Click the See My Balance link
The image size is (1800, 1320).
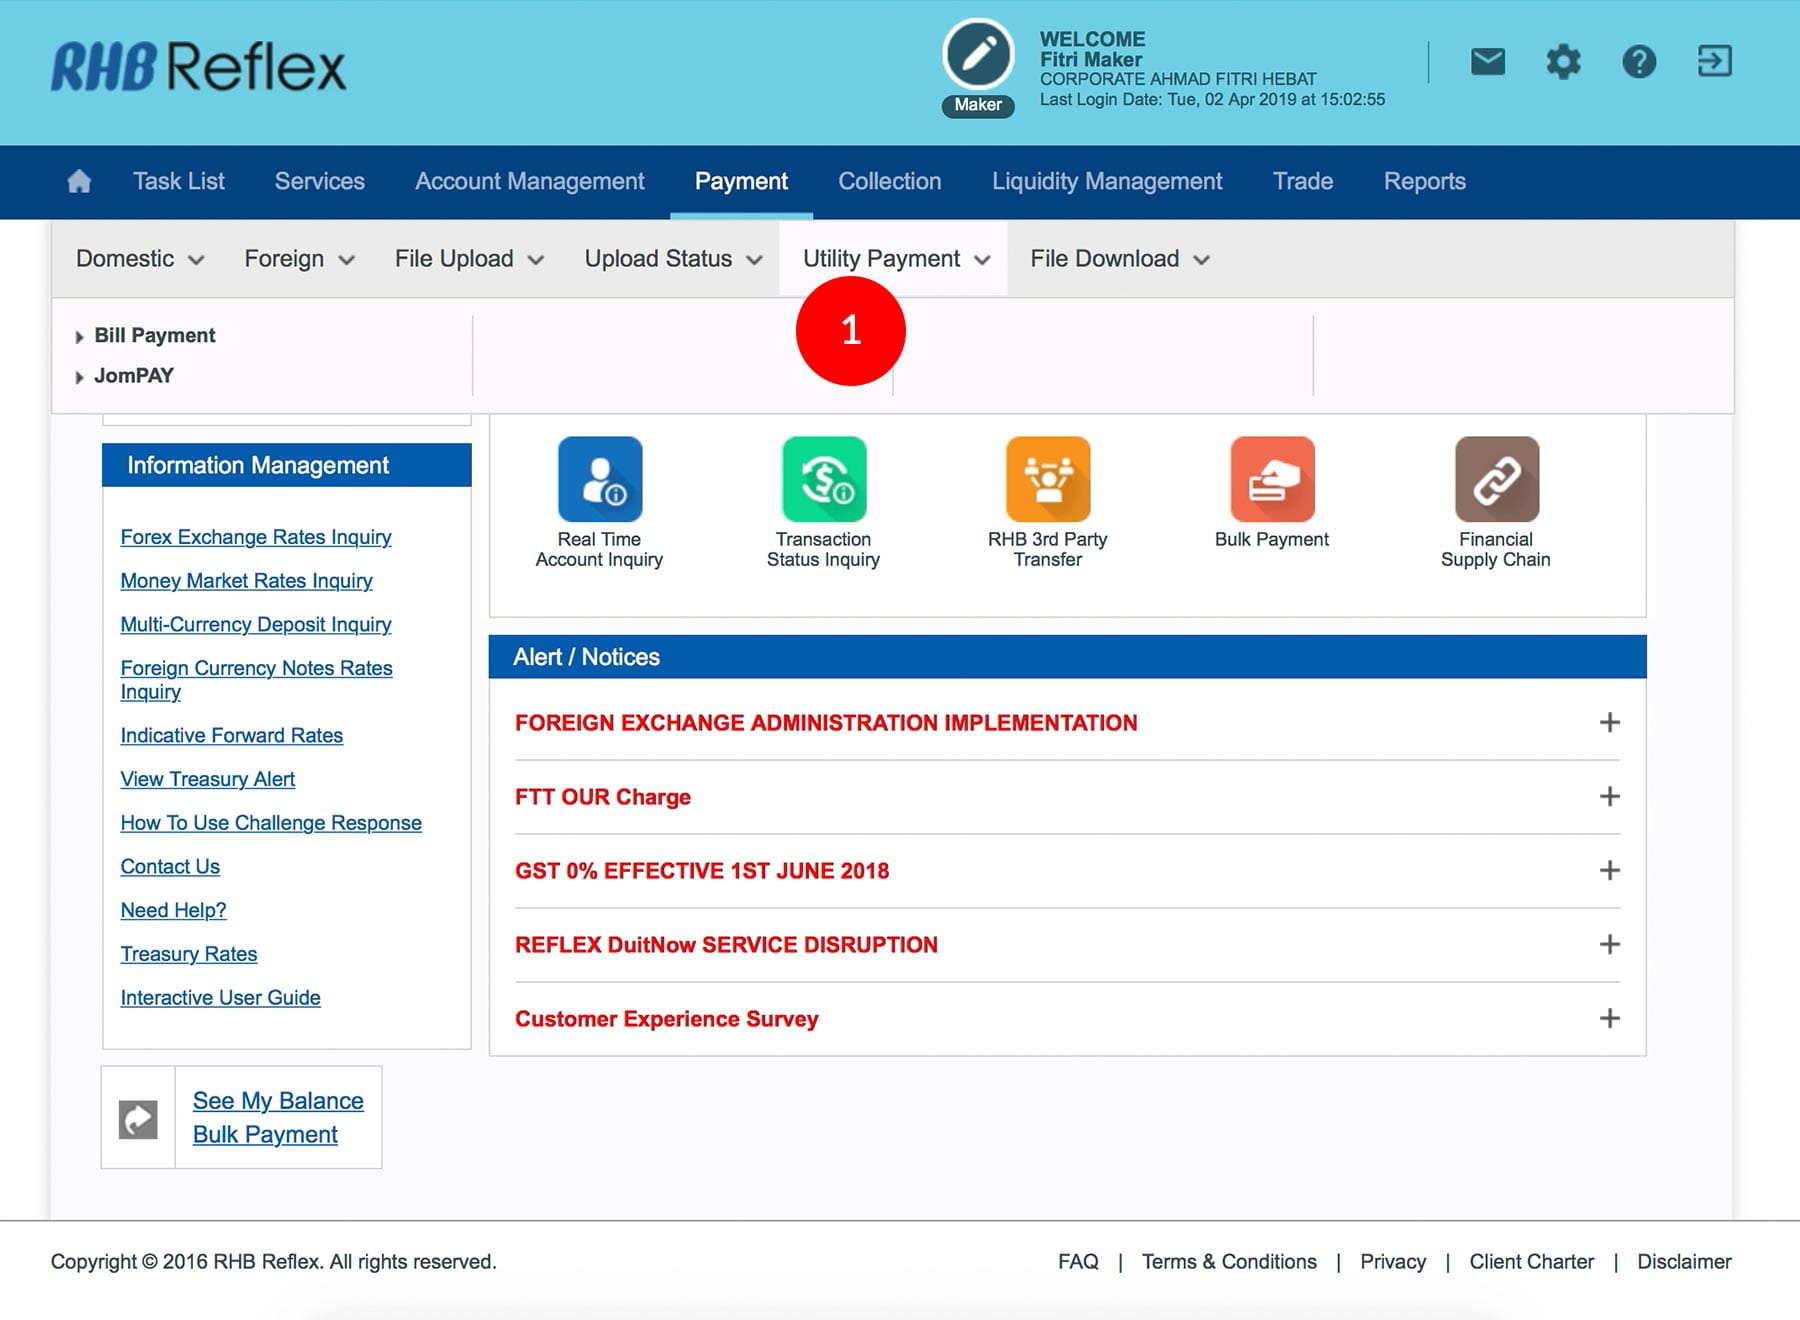278,1101
